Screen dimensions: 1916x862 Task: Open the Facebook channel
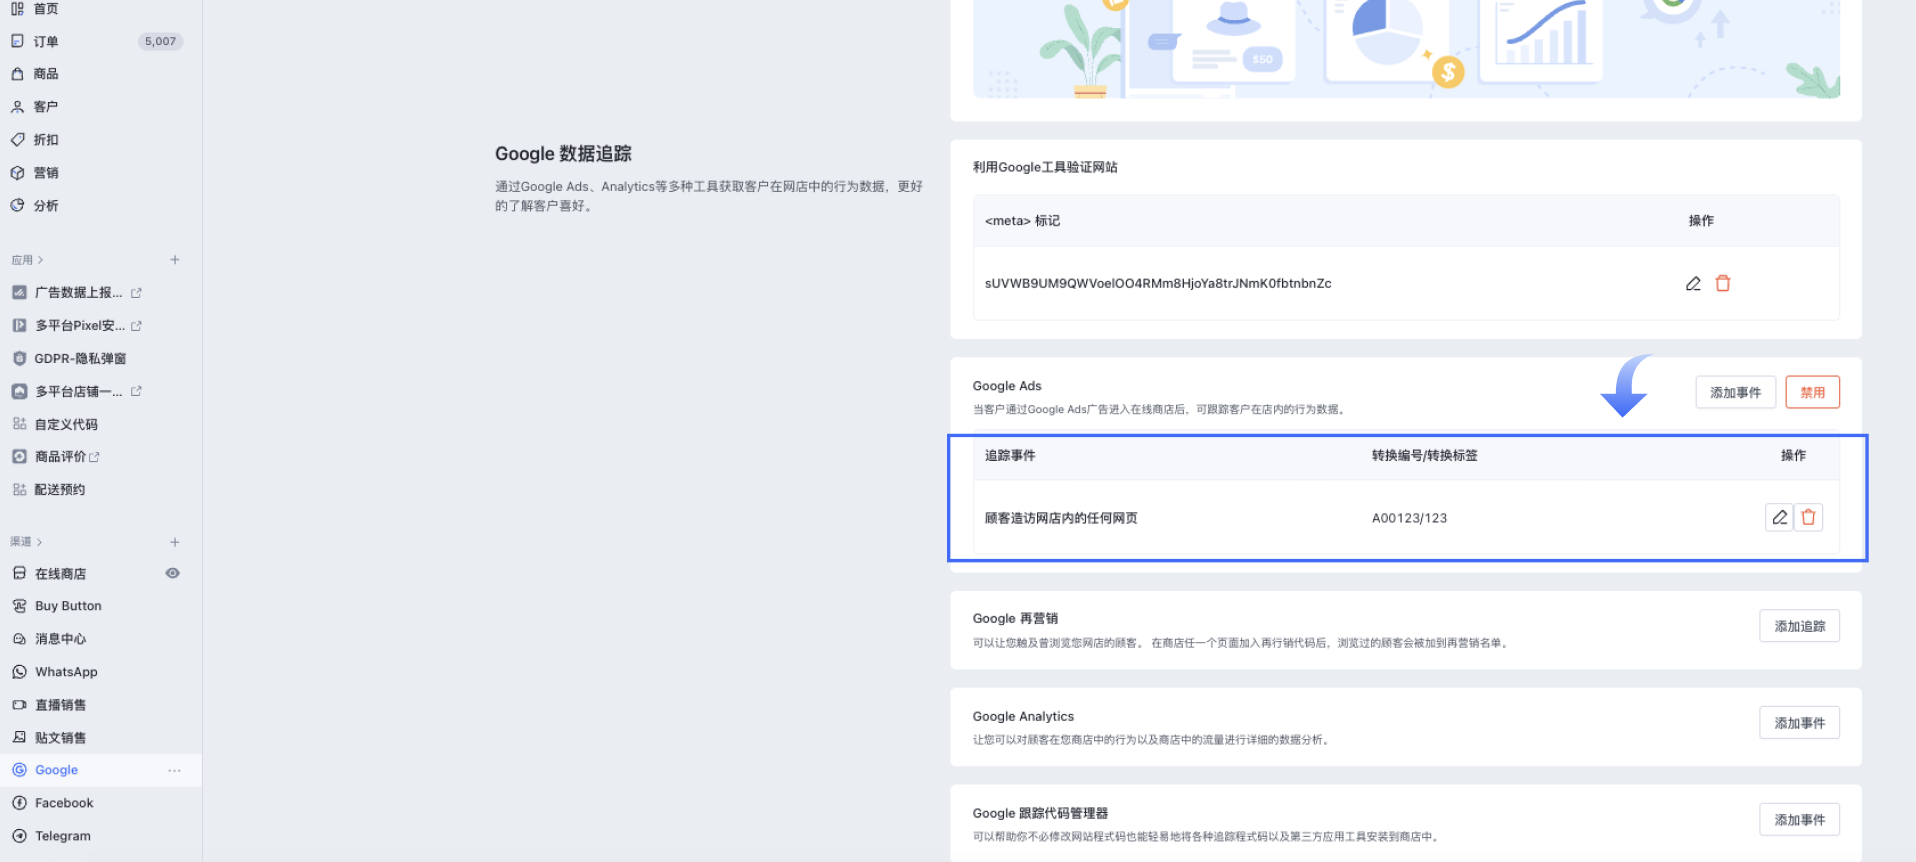click(x=64, y=803)
